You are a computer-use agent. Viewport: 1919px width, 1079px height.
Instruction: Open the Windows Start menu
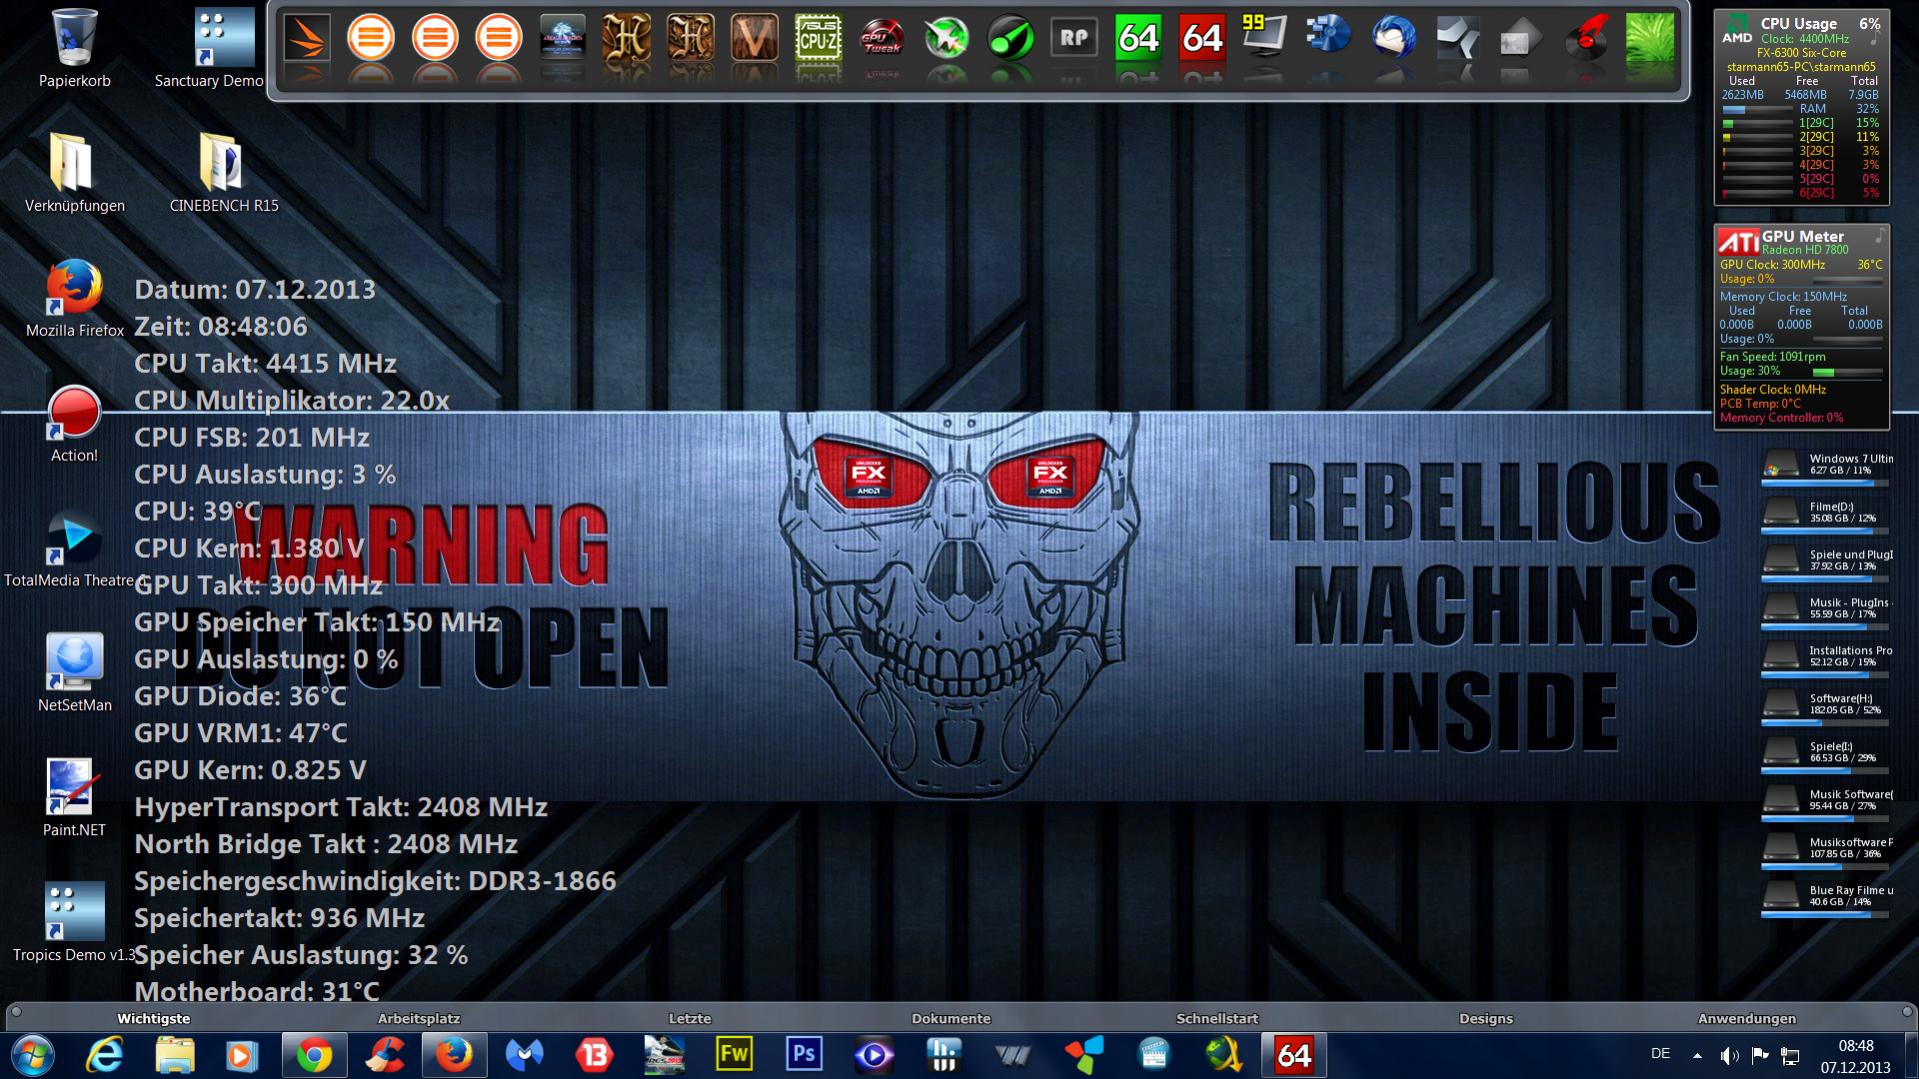click(x=32, y=1055)
